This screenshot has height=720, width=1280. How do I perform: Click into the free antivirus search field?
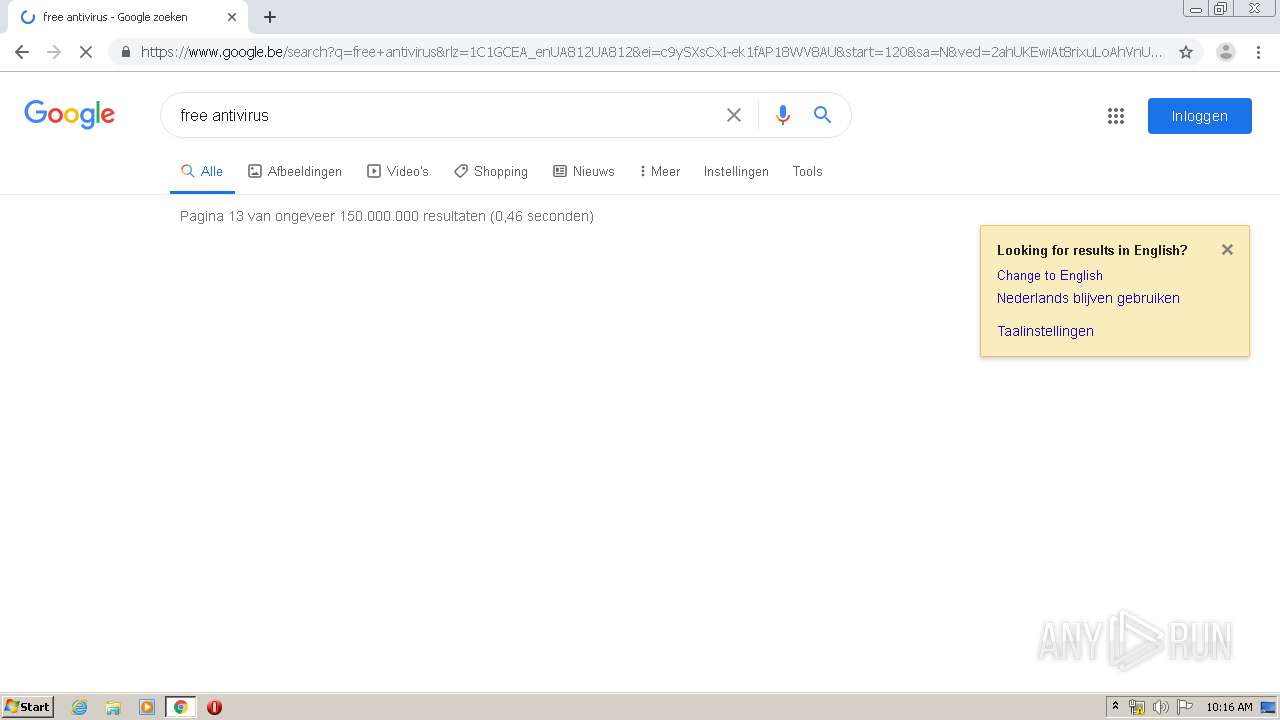[445, 115]
